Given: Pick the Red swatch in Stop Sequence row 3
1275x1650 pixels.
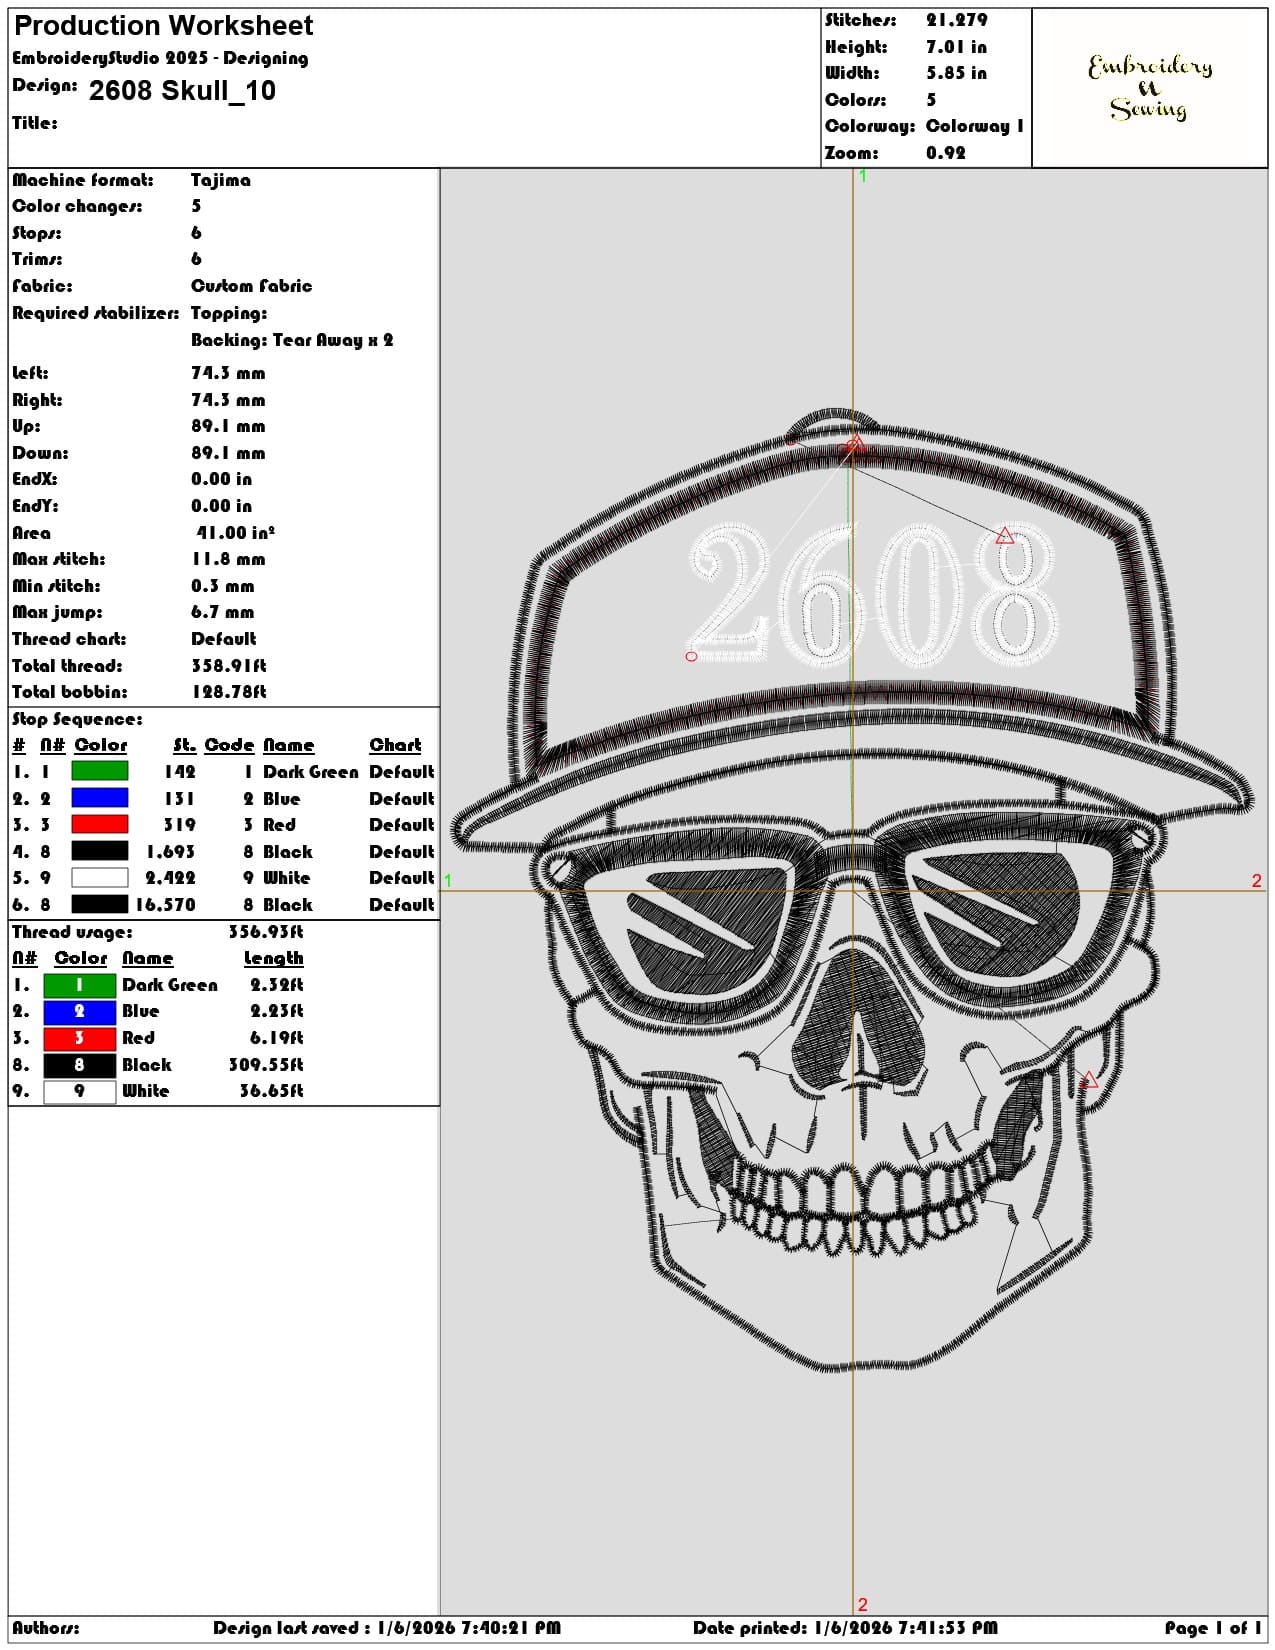Looking at the screenshot, I should click(x=99, y=824).
